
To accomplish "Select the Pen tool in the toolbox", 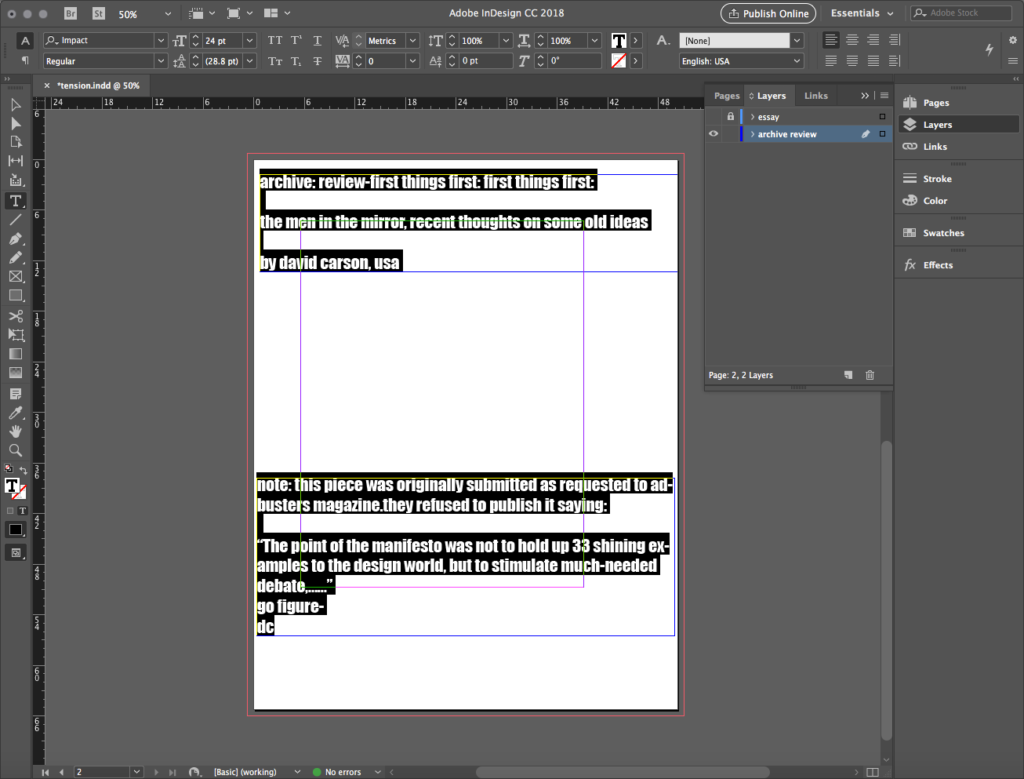I will [16, 240].
